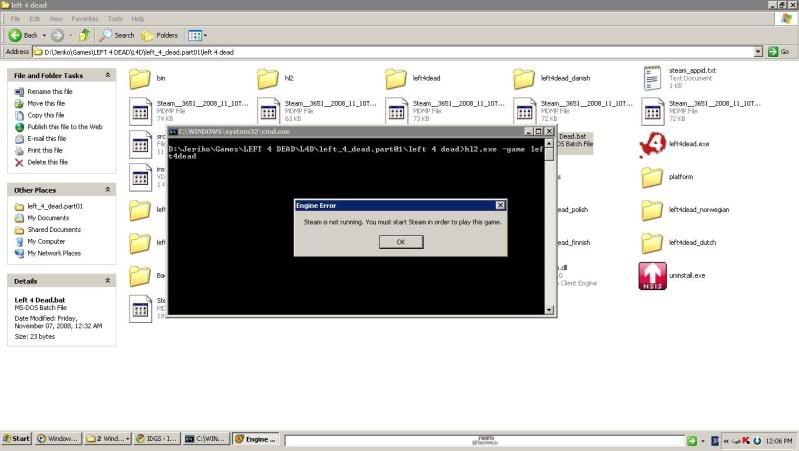
Task: Click the red K tray icon
Action: (745, 440)
